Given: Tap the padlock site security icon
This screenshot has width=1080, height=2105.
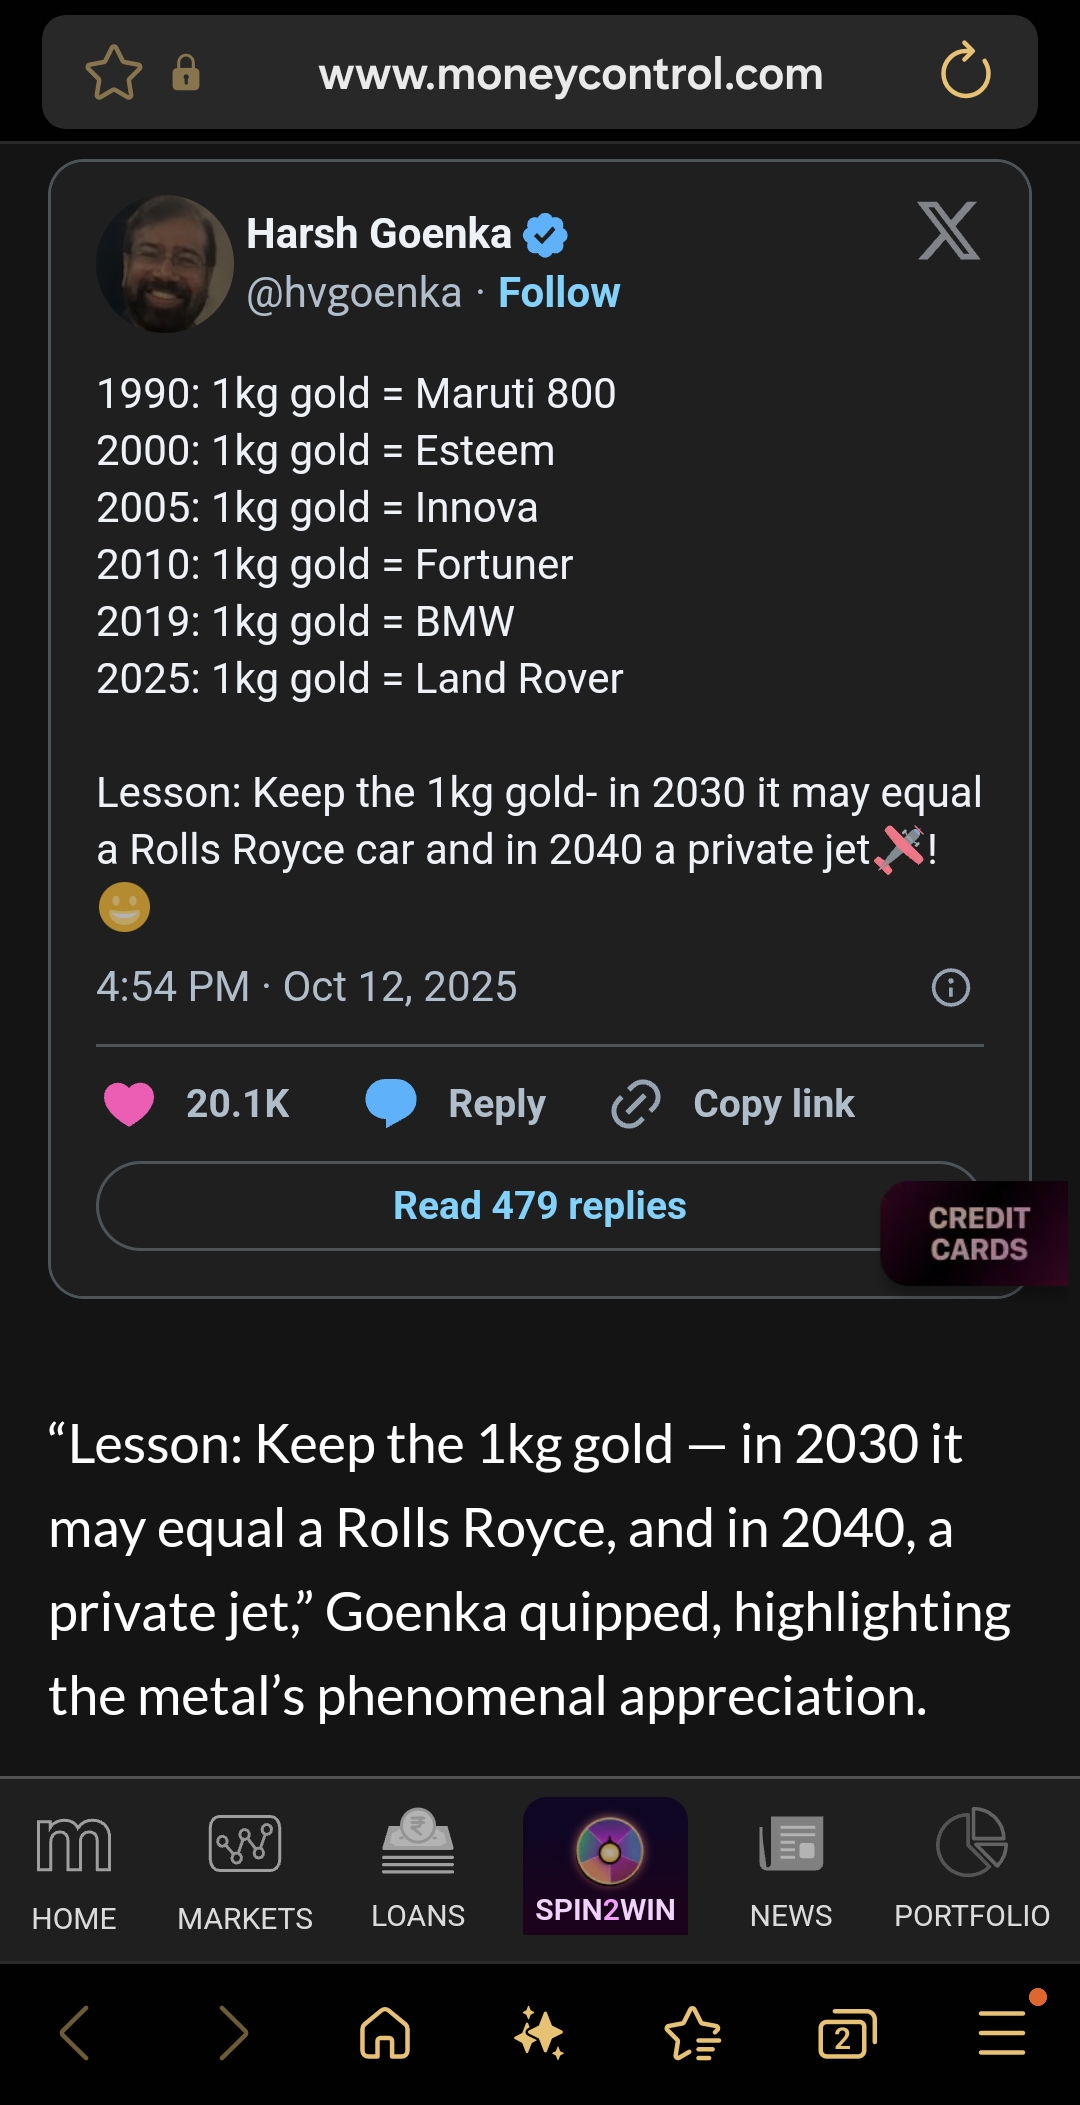Looking at the screenshot, I should coord(186,73).
